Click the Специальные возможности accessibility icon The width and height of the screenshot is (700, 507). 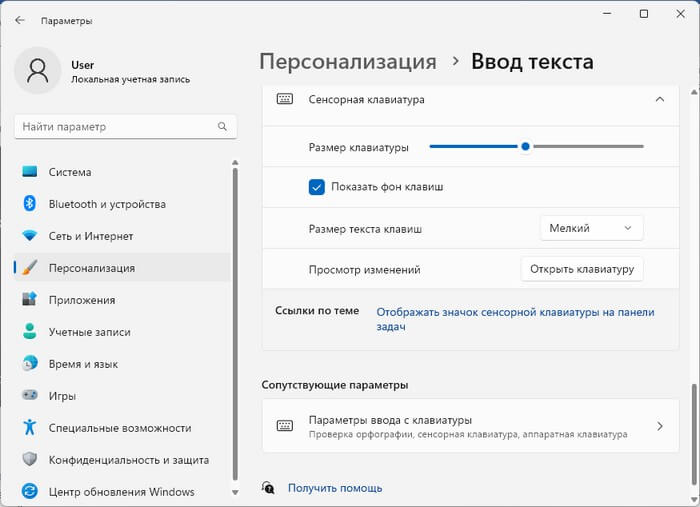(x=29, y=427)
